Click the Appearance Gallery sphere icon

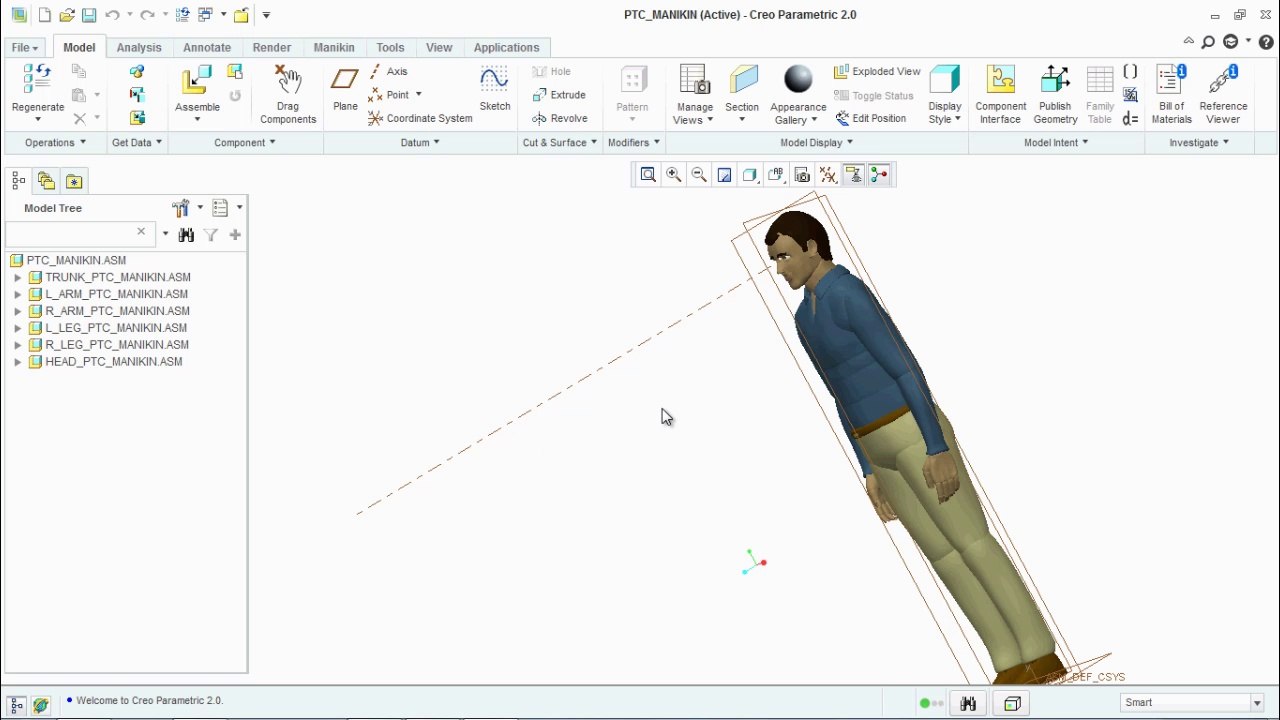click(798, 81)
